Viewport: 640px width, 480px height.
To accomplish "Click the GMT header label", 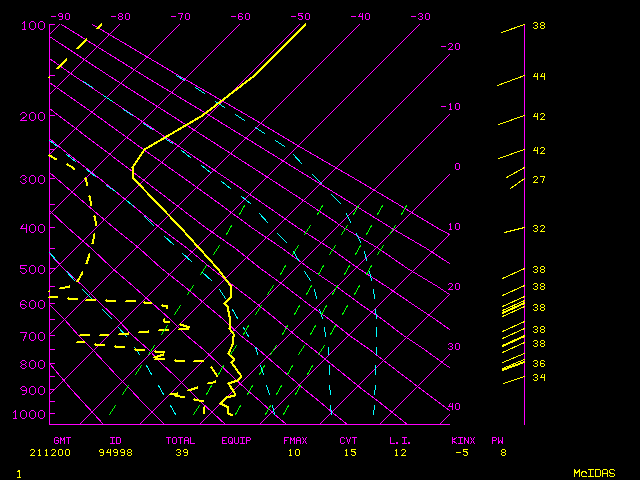I will click(x=63, y=440).
